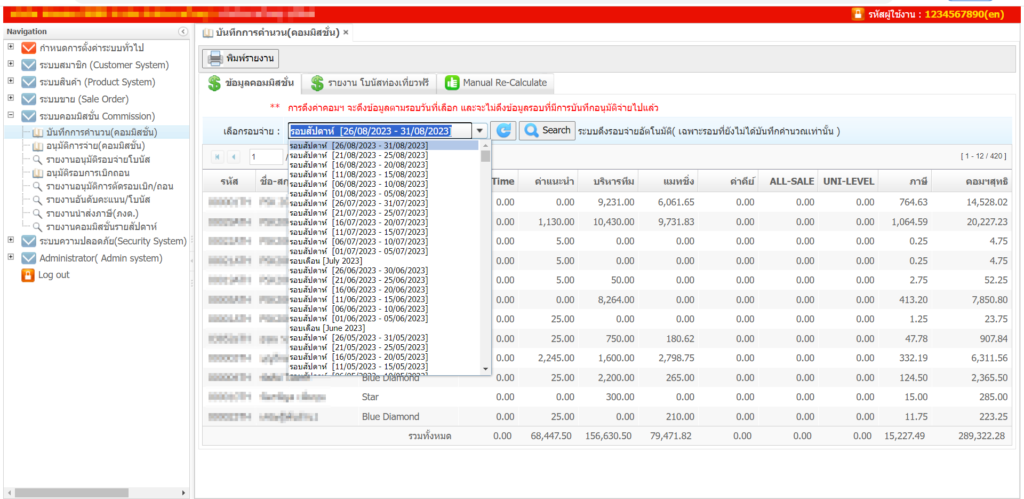Click the Search button
The image size is (1024, 499).
click(x=547, y=131)
